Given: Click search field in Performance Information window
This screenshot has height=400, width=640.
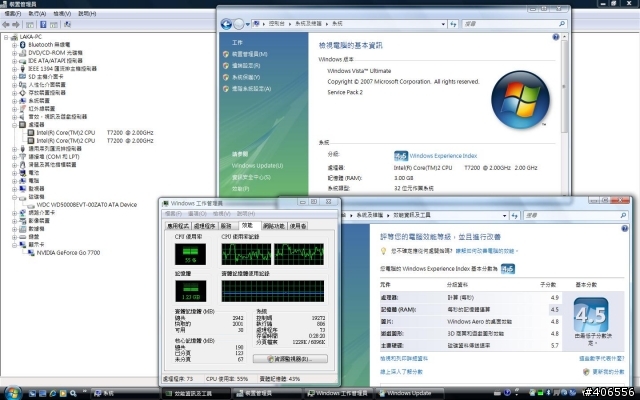Looking at the screenshot, I should 576,216.
